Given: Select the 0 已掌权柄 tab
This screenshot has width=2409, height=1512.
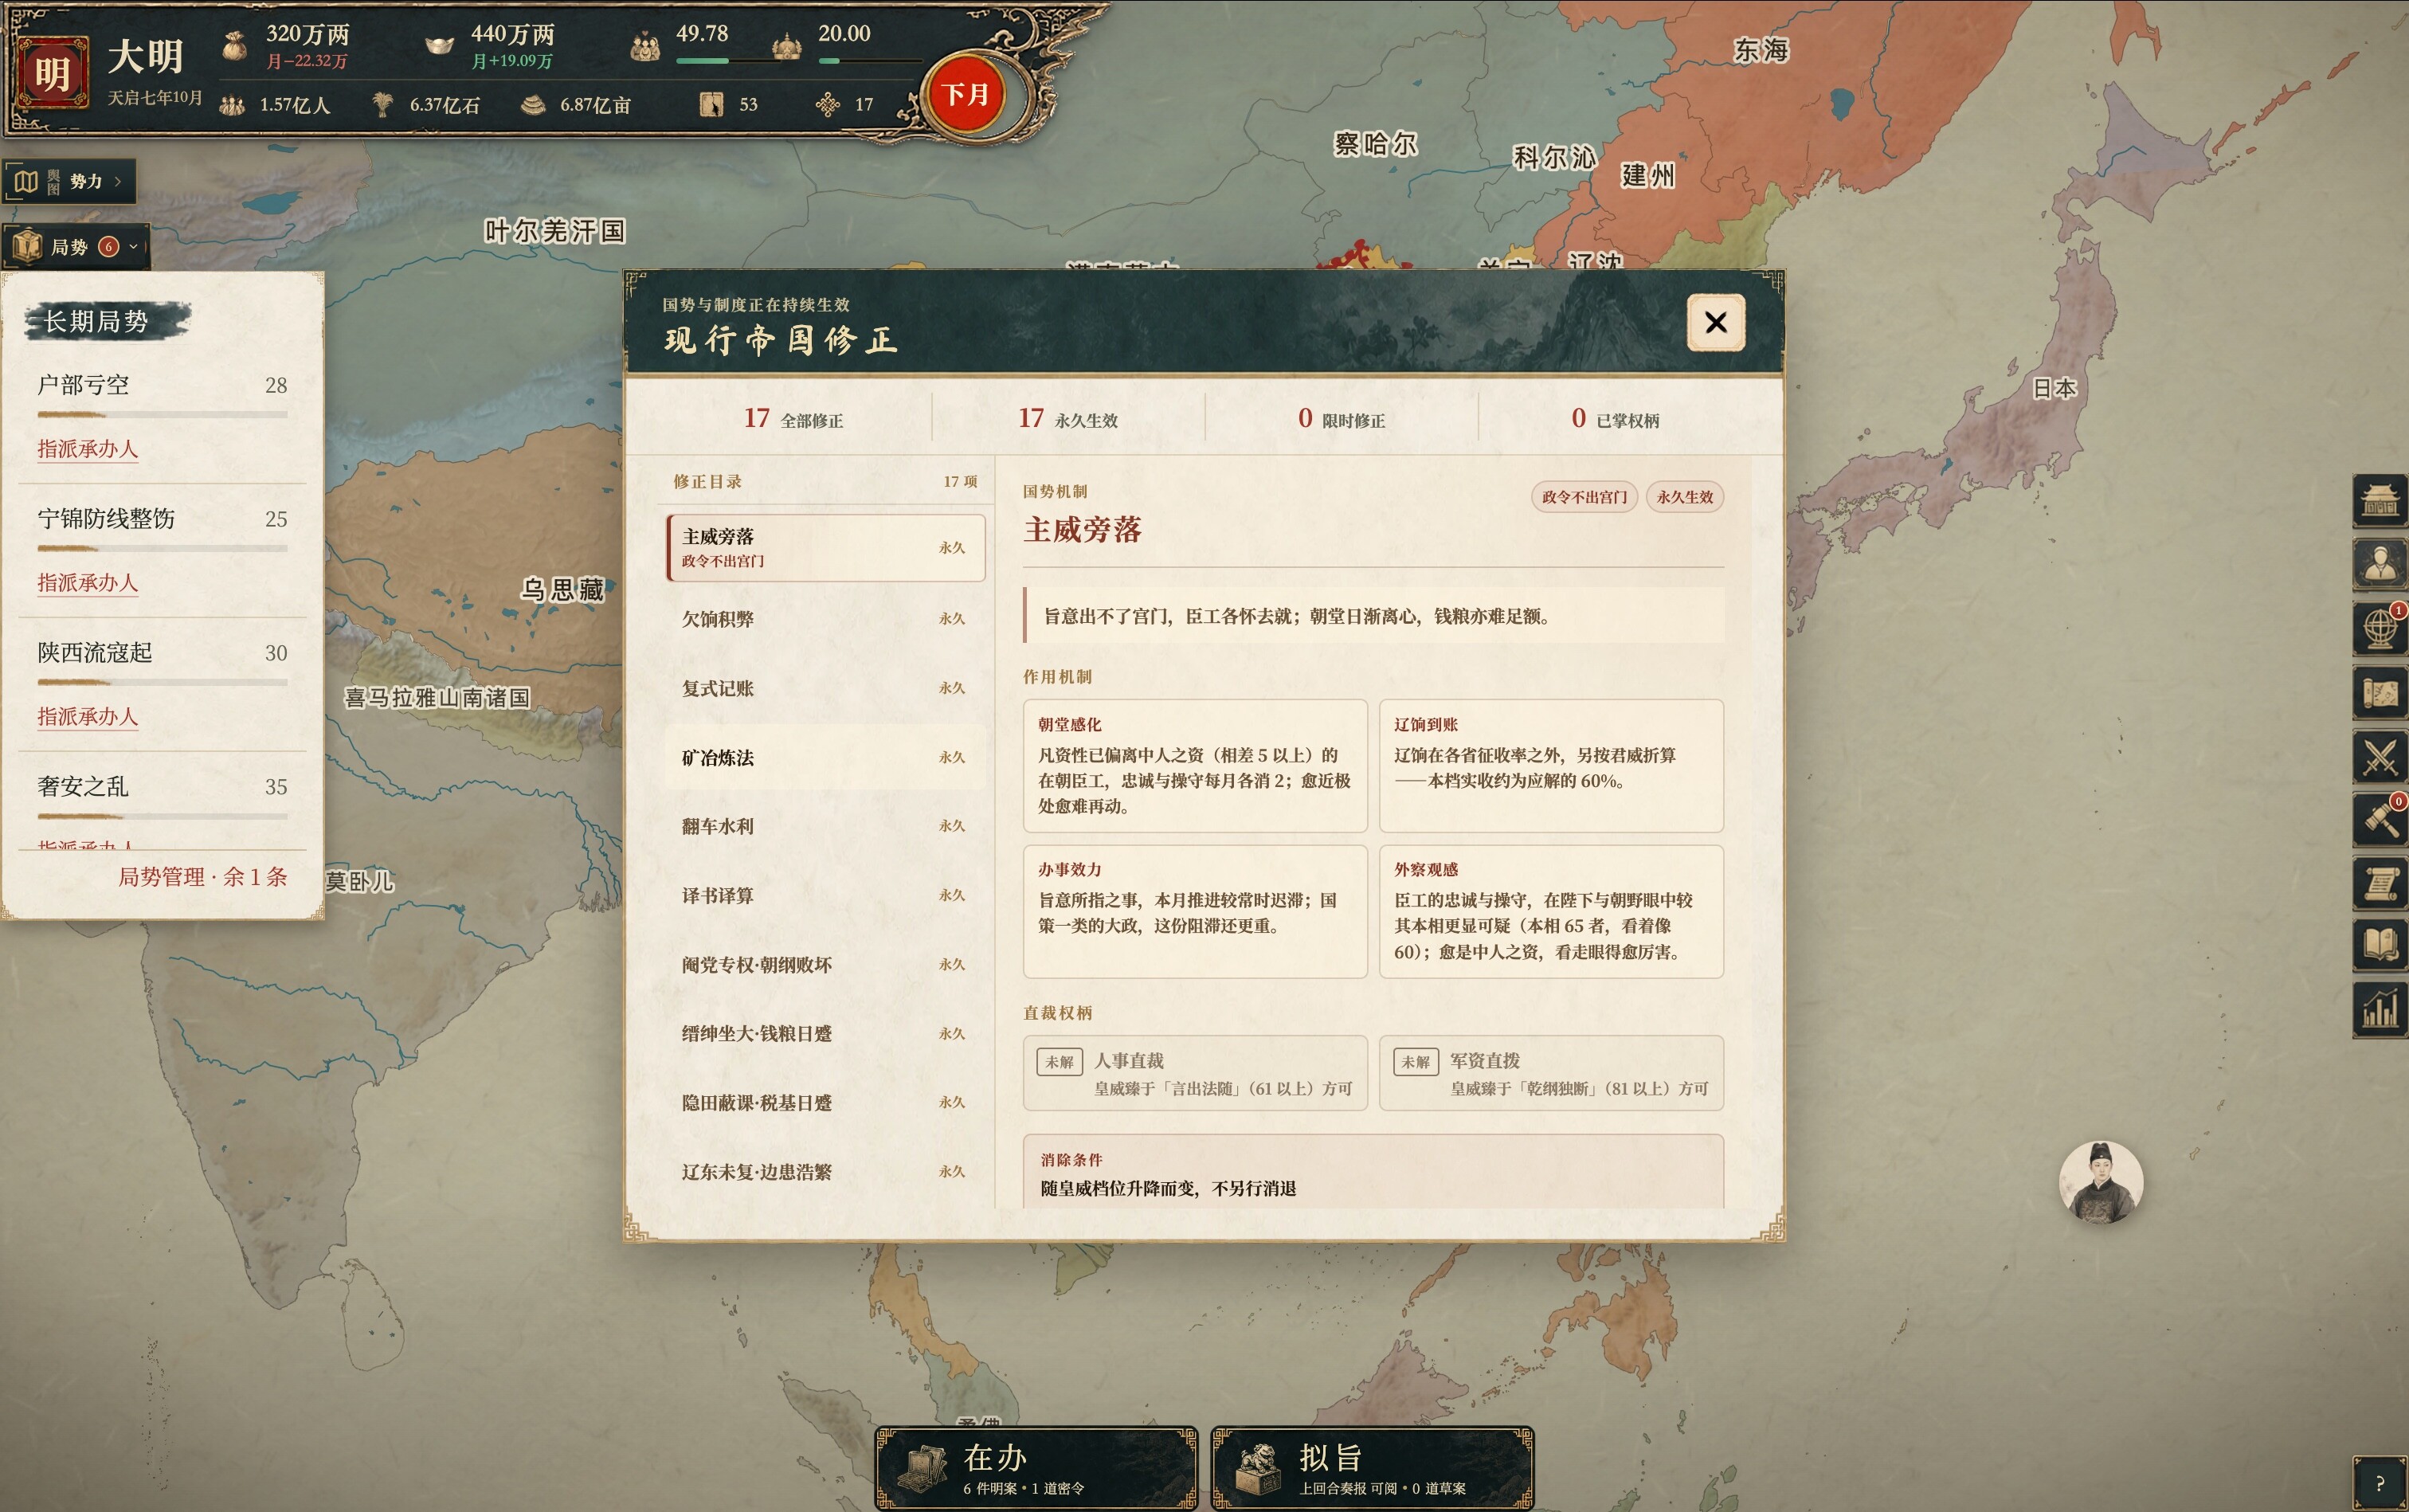Looking at the screenshot, I should pyautogui.click(x=1615, y=419).
